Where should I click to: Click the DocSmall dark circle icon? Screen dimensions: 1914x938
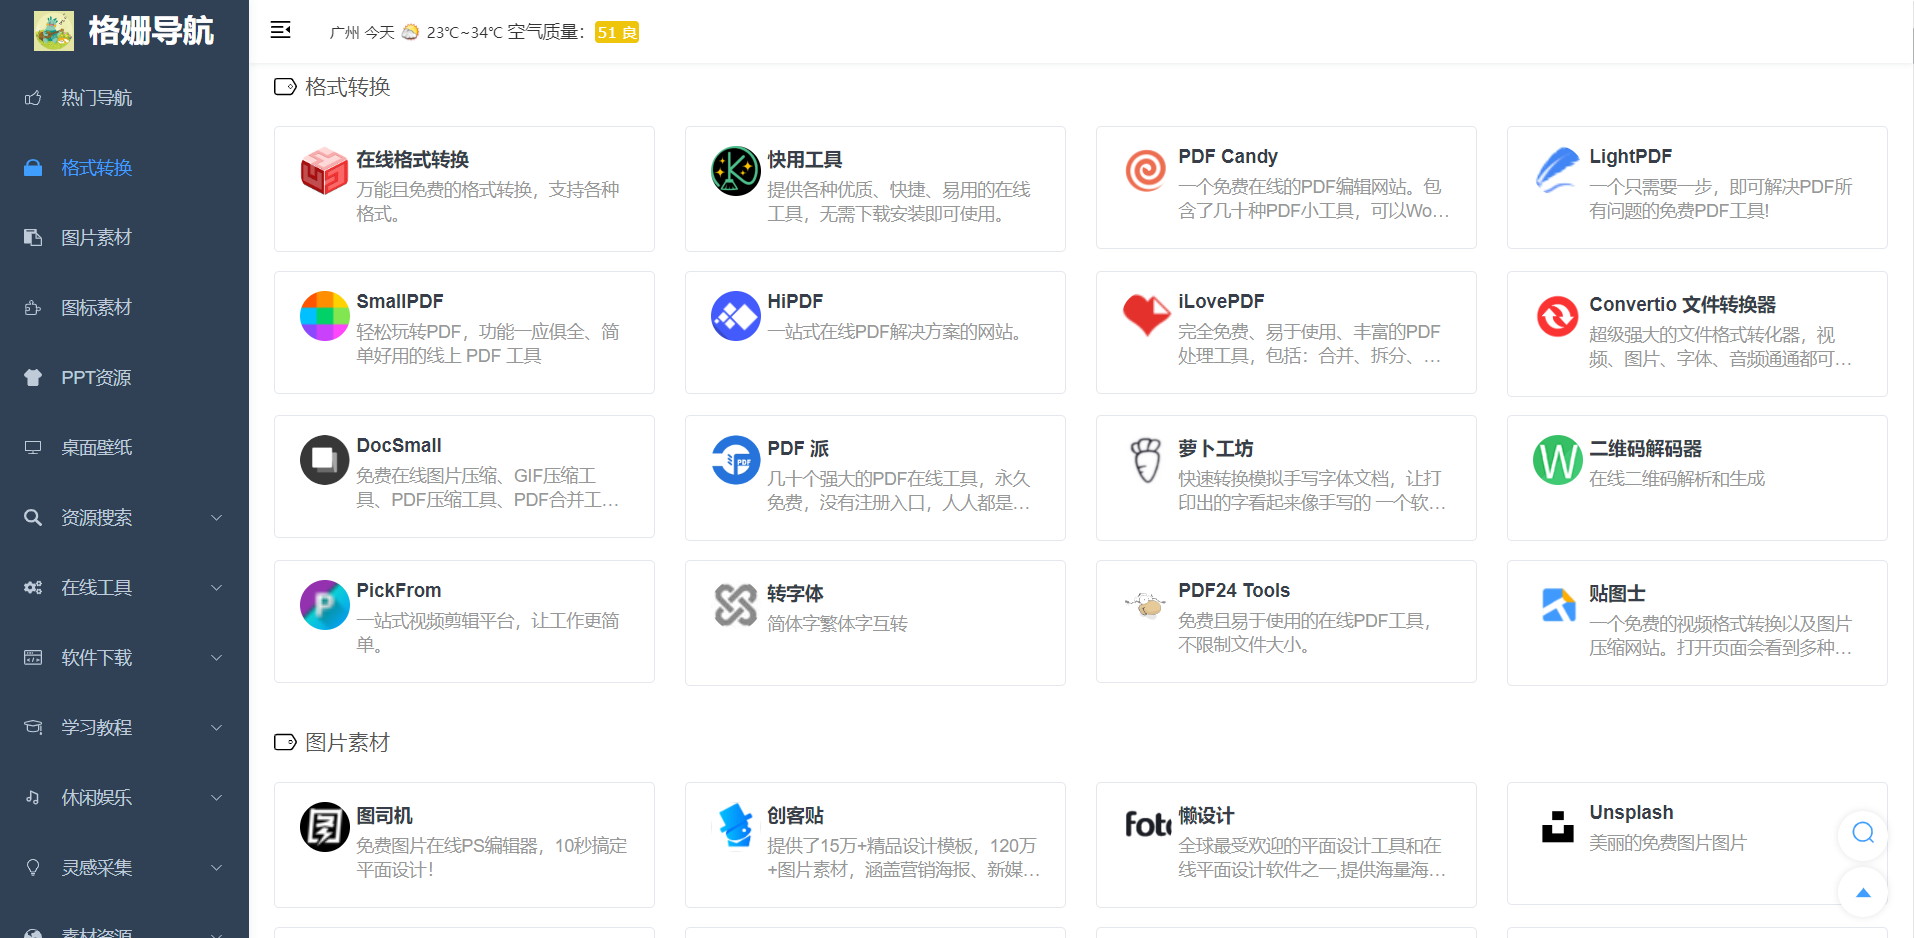click(x=324, y=460)
